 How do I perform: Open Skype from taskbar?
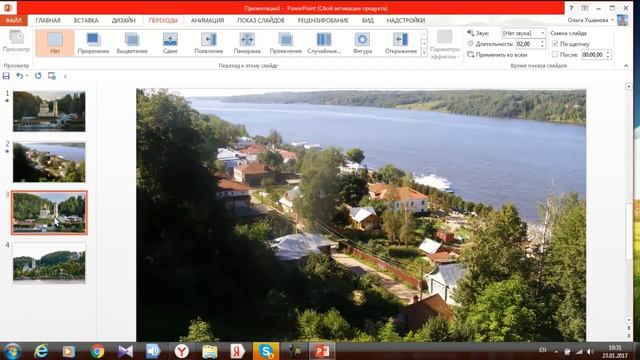pos(266,351)
